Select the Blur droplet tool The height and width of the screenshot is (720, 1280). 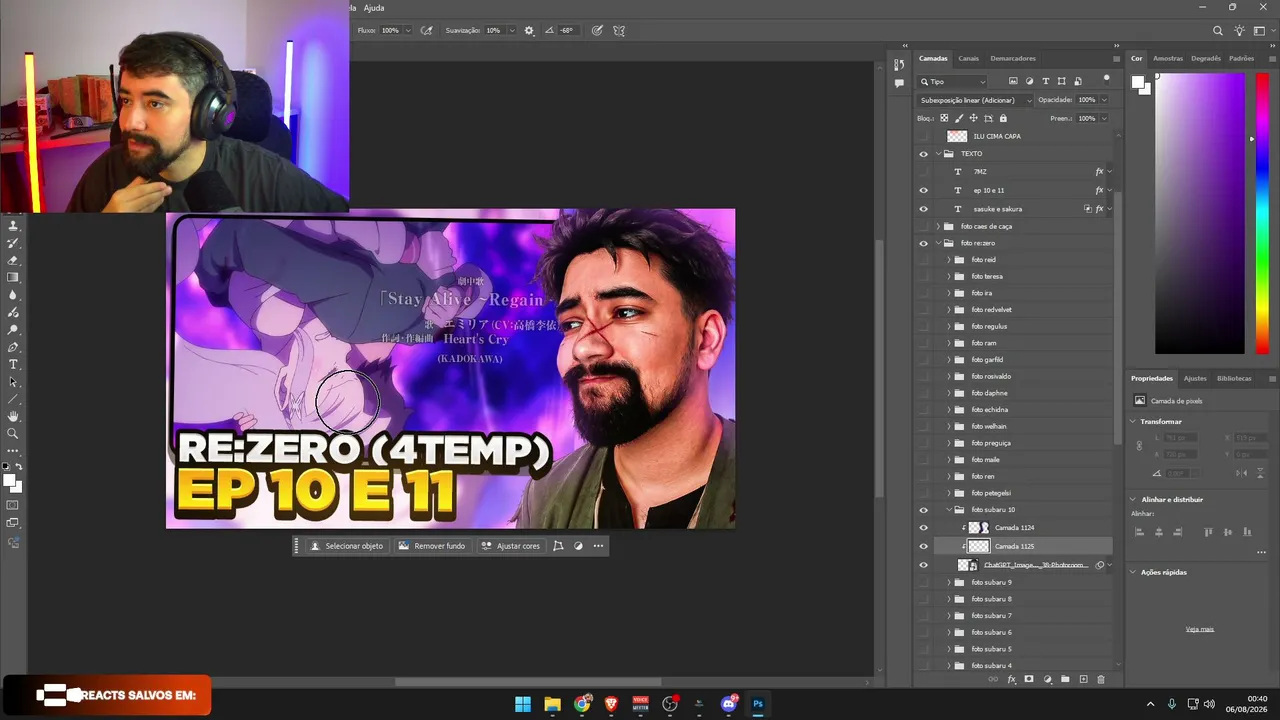pyautogui.click(x=13, y=295)
